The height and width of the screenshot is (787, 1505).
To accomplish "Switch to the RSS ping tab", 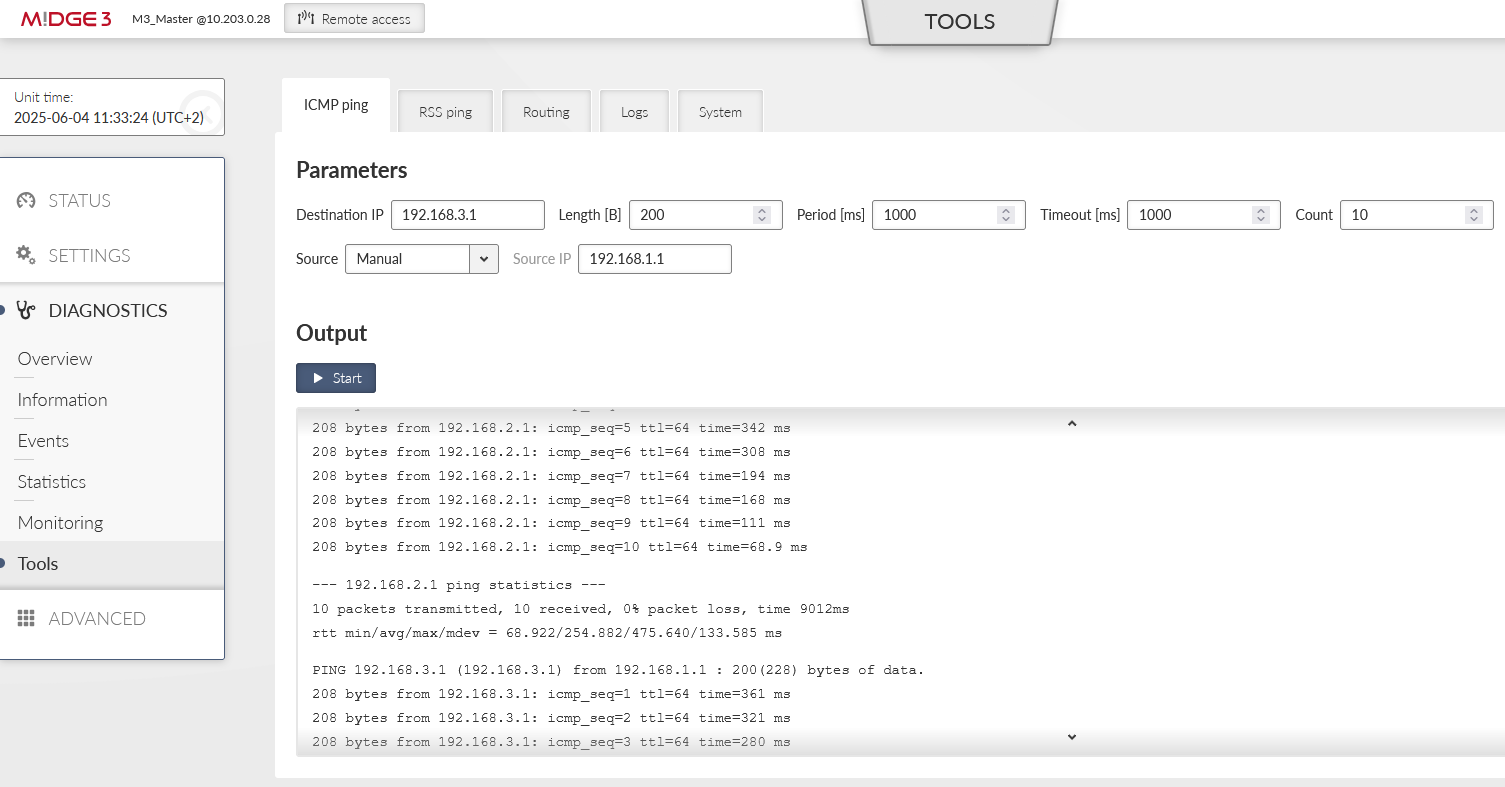I will point(445,112).
